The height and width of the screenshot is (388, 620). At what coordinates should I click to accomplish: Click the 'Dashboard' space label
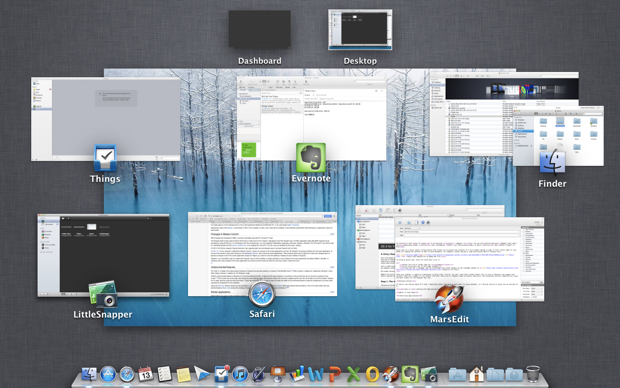click(260, 61)
